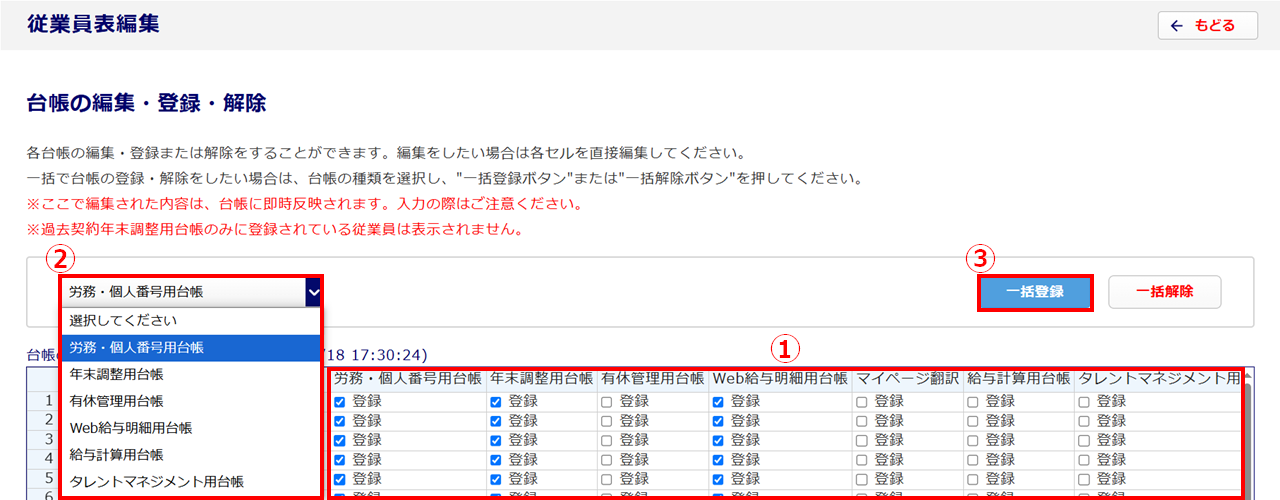Open the 台帳 type dropdown arrow
Image resolution: width=1280 pixels, height=500 pixels.
pyautogui.click(x=313, y=291)
